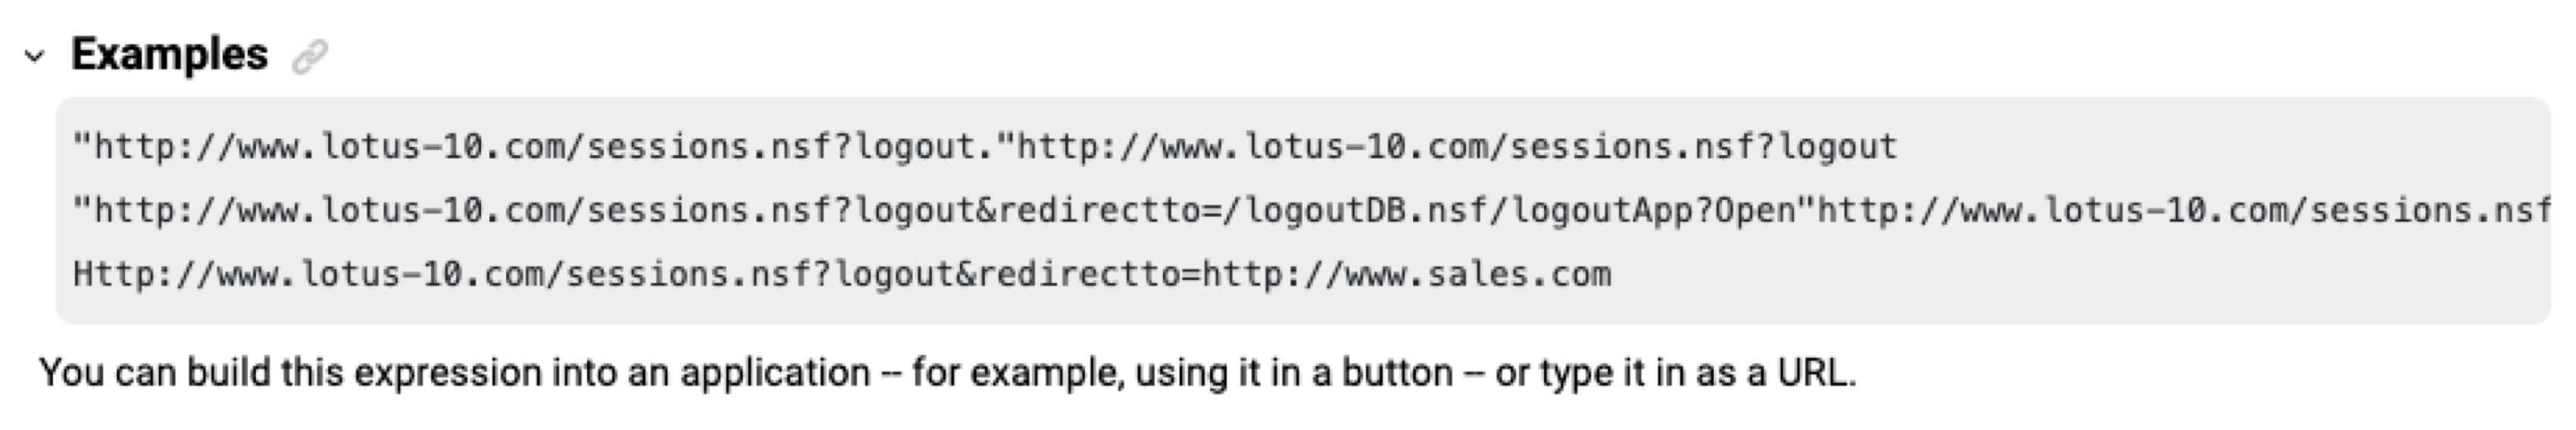This screenshot has height=430, width=2576.
Task: Click the word "application" in the description
Action: tap(775, 373)
